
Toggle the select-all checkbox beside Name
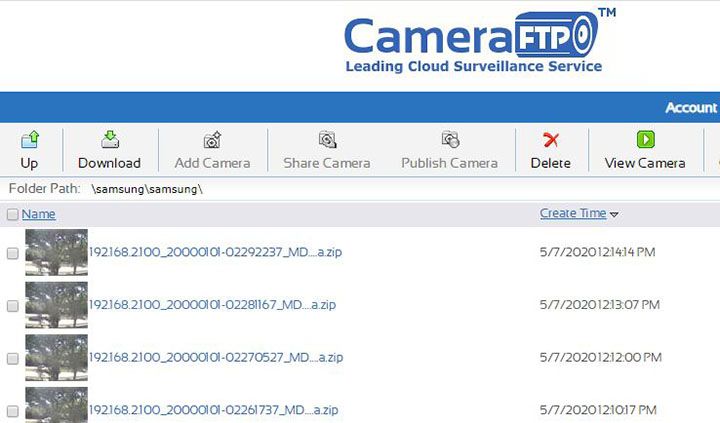(x=12, y=214)
